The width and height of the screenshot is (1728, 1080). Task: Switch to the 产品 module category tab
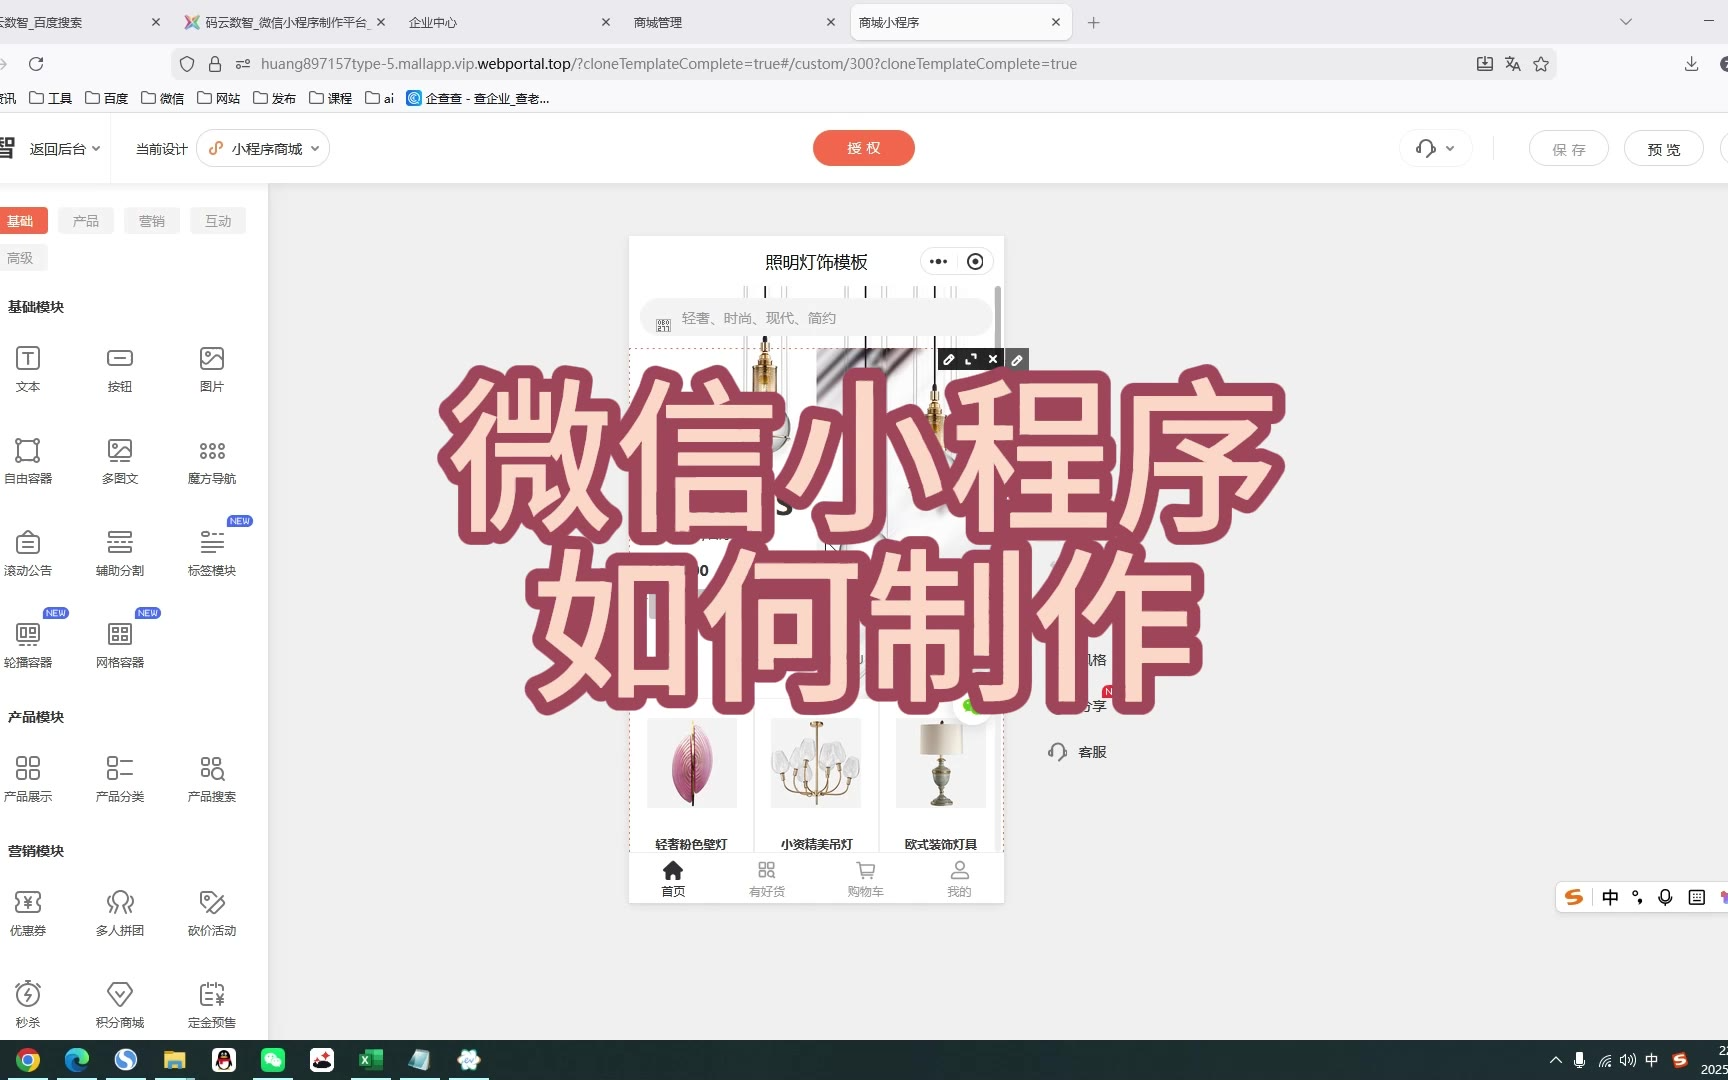(x=86, y=221)
